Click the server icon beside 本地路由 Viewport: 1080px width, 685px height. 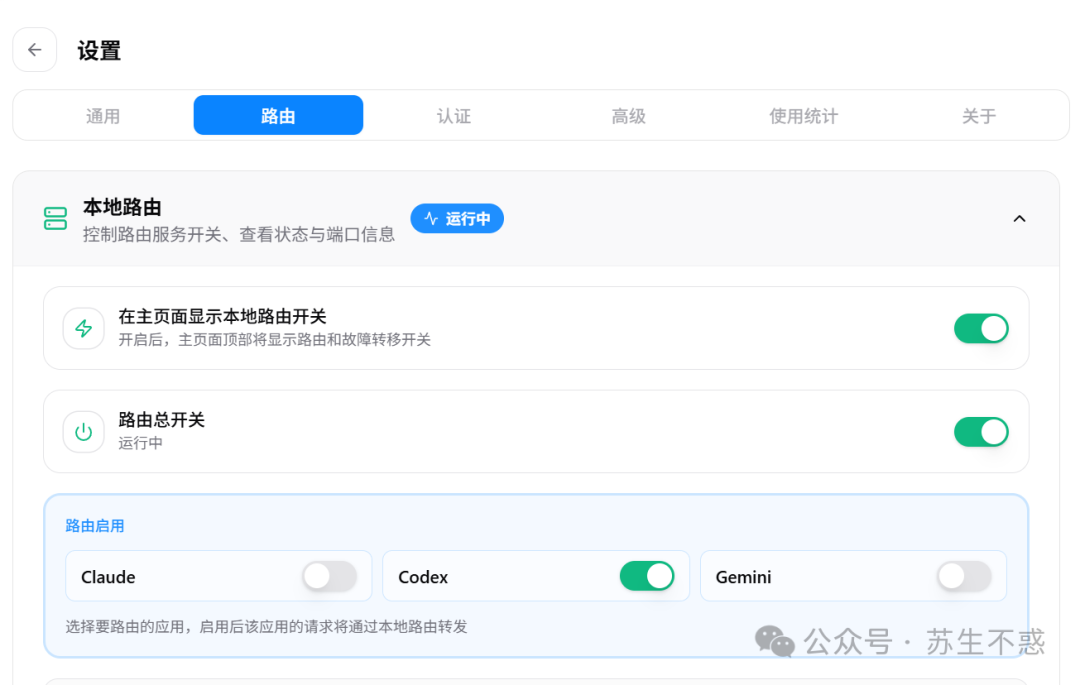tap(55, 218)
